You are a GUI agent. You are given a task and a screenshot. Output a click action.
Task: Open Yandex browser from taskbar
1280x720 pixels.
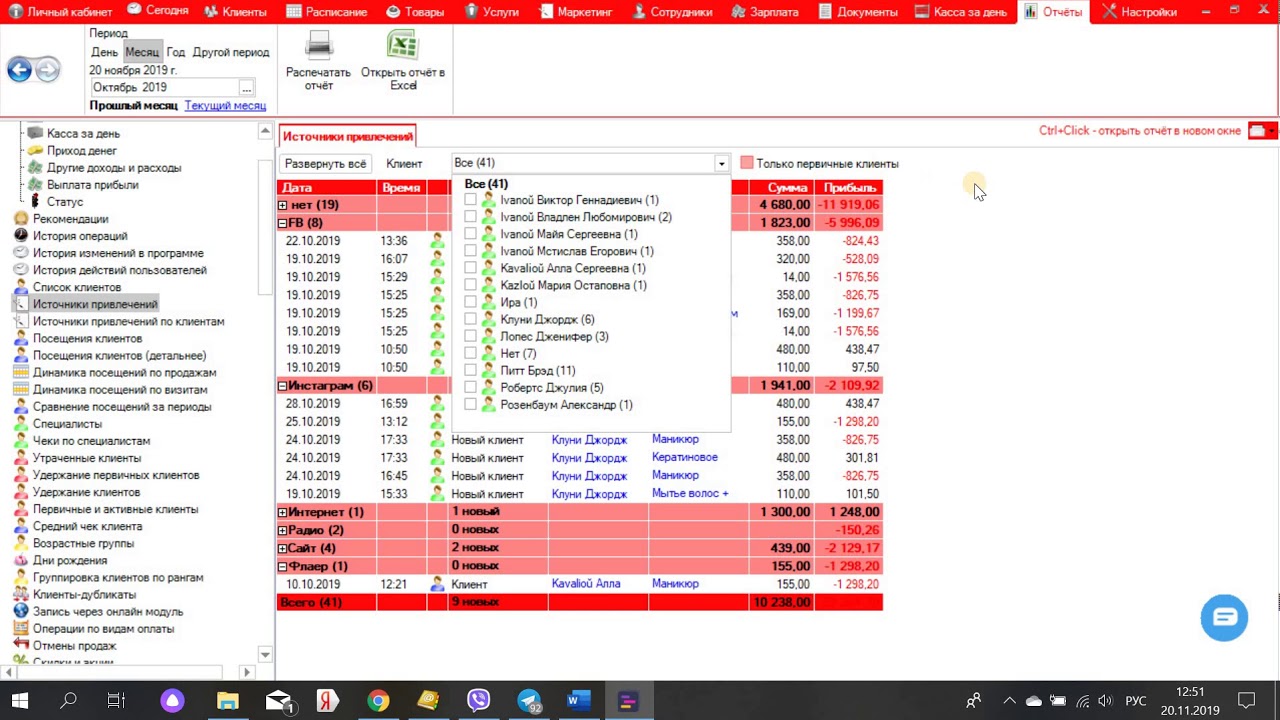[328, 700]
